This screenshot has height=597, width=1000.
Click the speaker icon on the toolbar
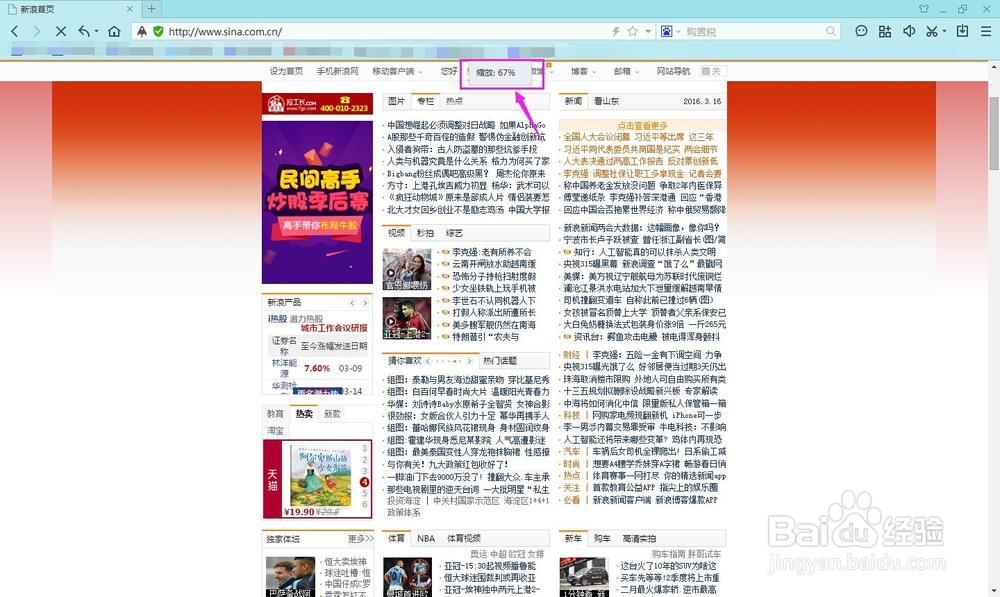click(909, 31)
